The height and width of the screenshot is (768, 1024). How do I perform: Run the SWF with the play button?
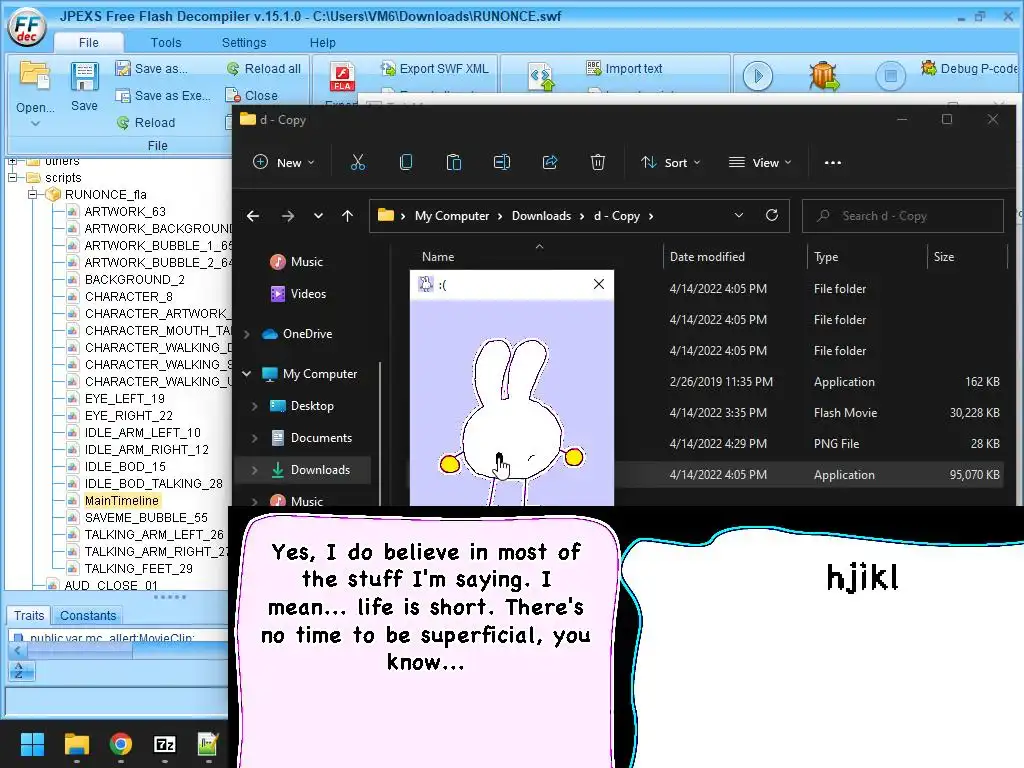coord(758,76)
